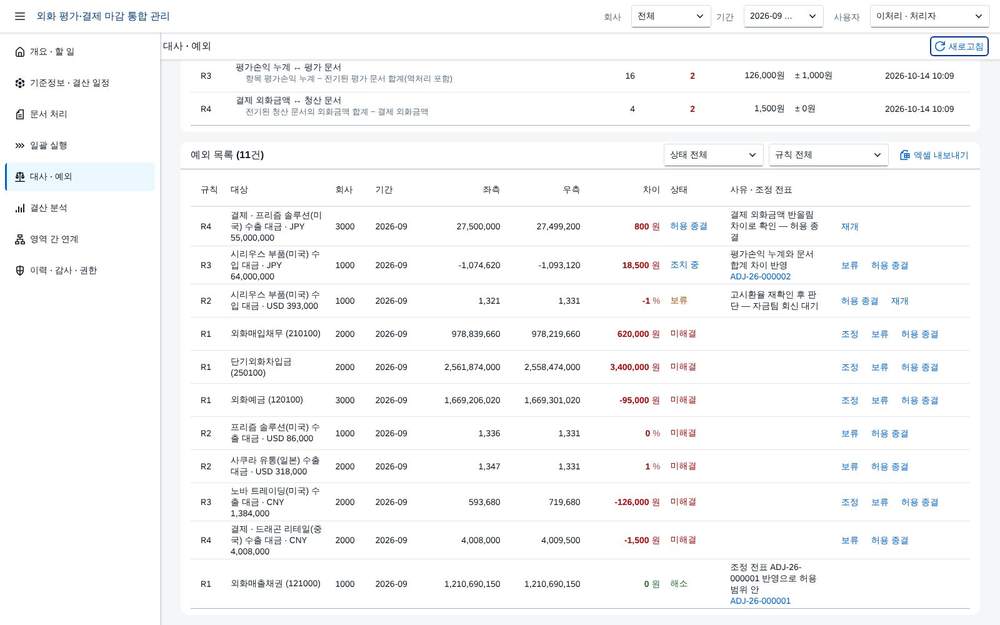Screen dimensions: 1000x625
Task: Click R3 평가손익 누계 ↔ 평가 문서 rule row
Action: [580, 76]
